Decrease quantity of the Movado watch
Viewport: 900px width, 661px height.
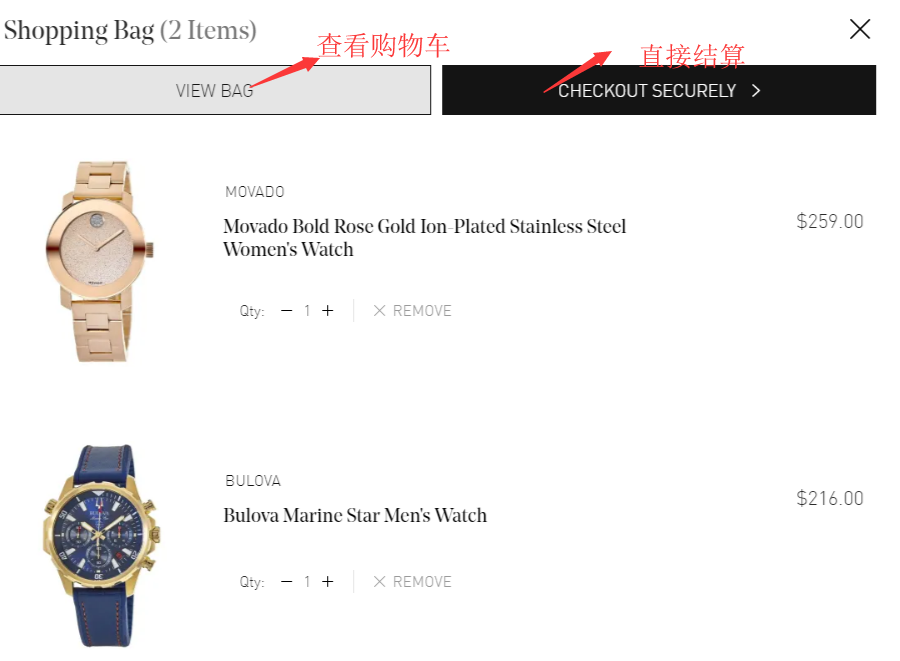pyautogui.click(x=287, y=311)
